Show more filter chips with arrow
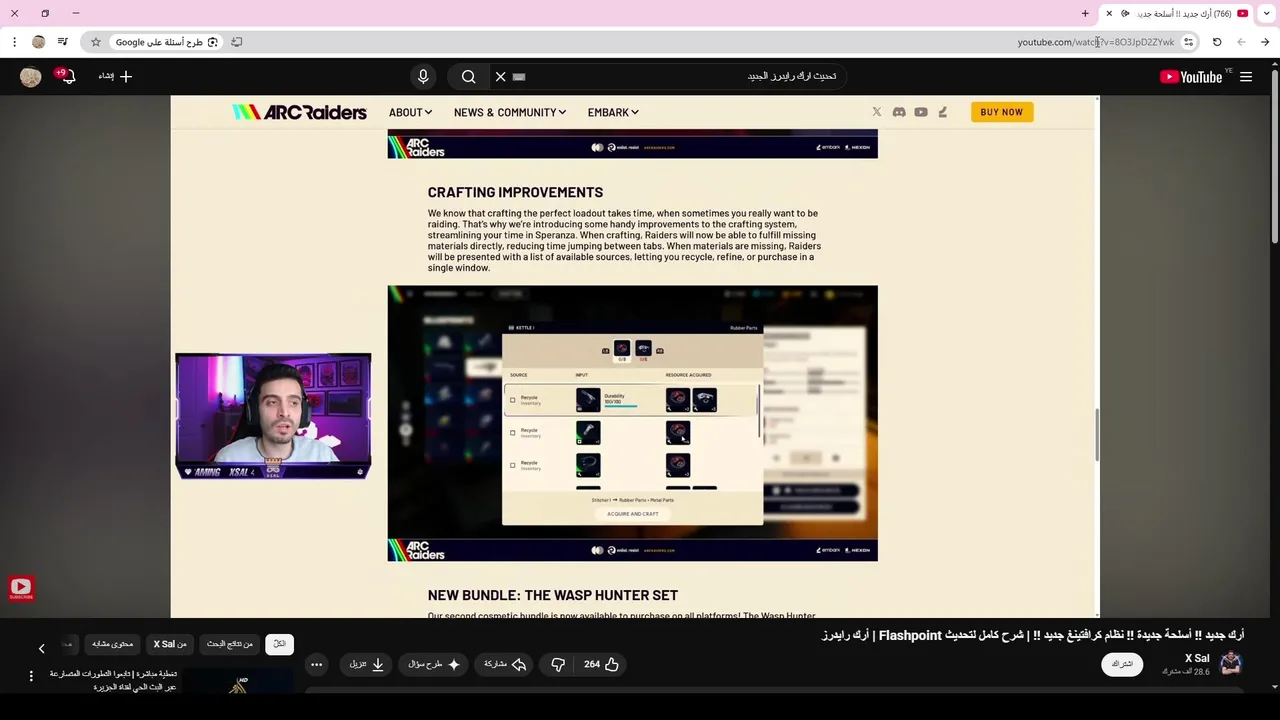 (41, 649)
